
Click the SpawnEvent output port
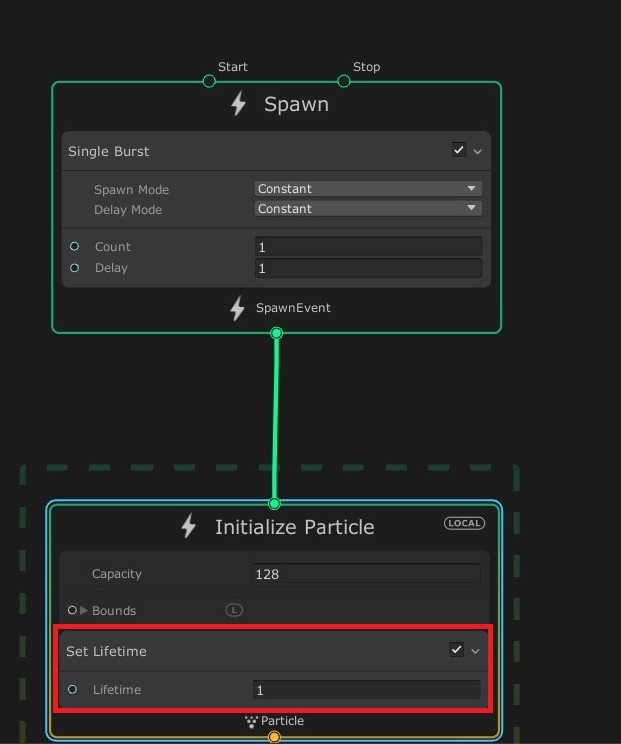[x=276, y=333]
